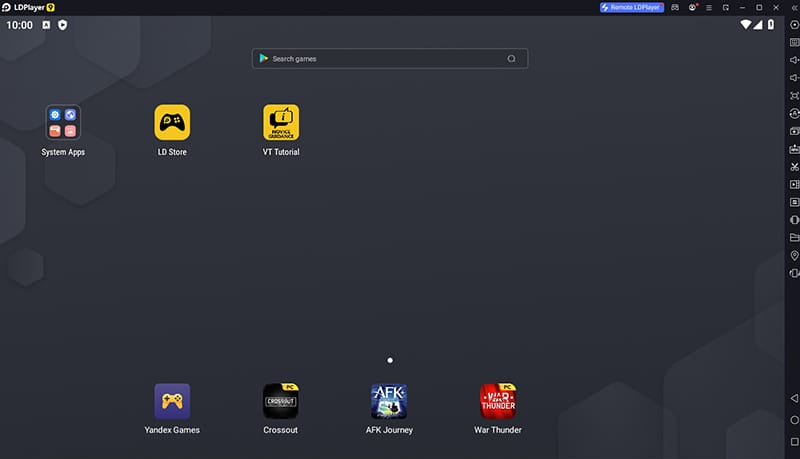Click the Wi-Fi status icon

click(745, 24)
